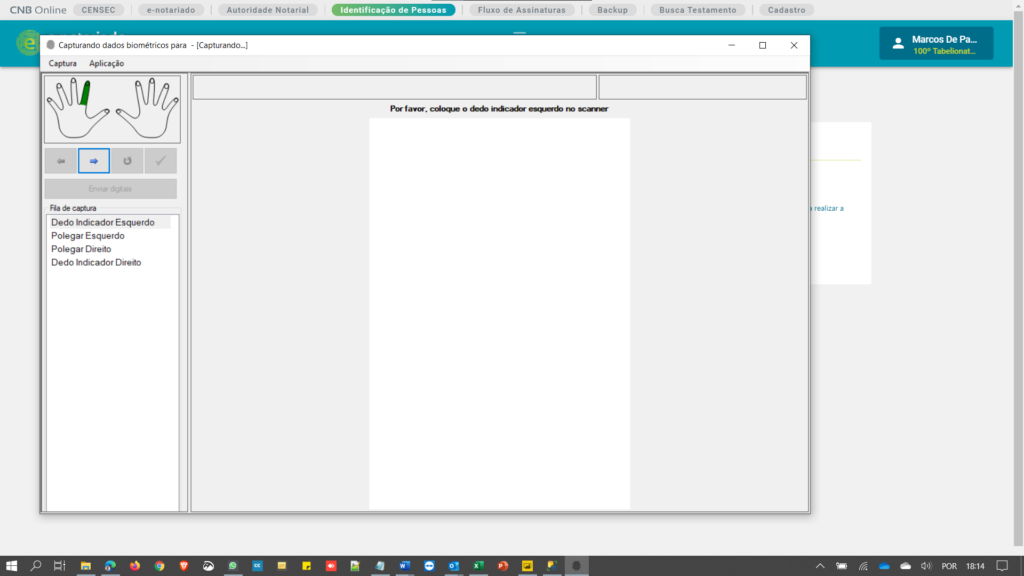This screenshot has height=576, width=1024.
Task: Select Polegar Esquerdo in capture queue
Action: [x=88, y=236]
